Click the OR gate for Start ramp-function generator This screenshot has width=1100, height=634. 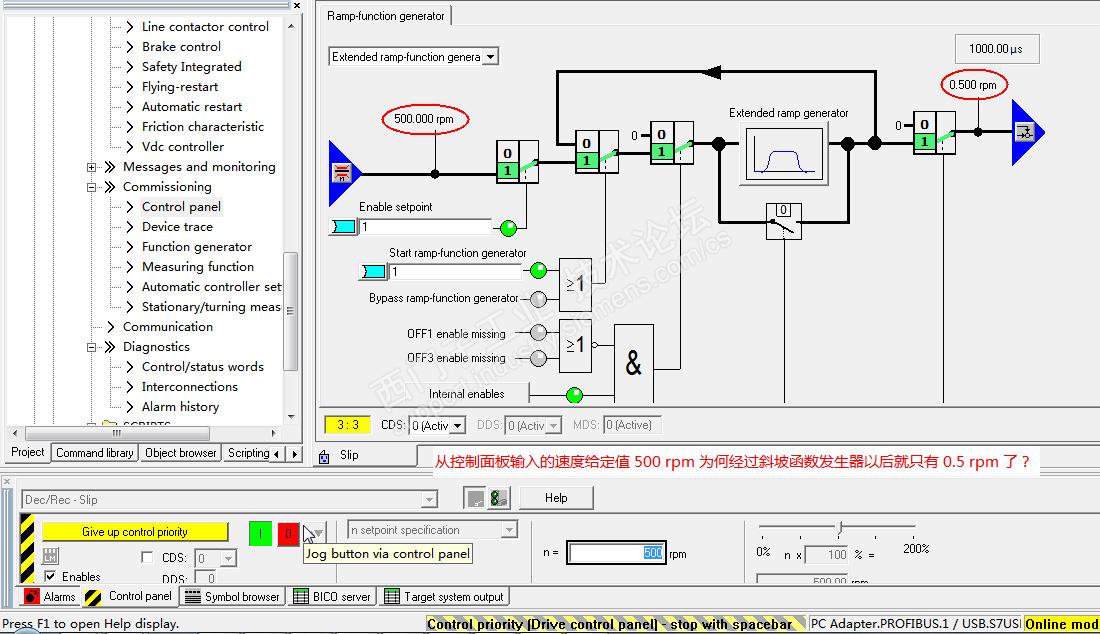[x=575, y=284]
